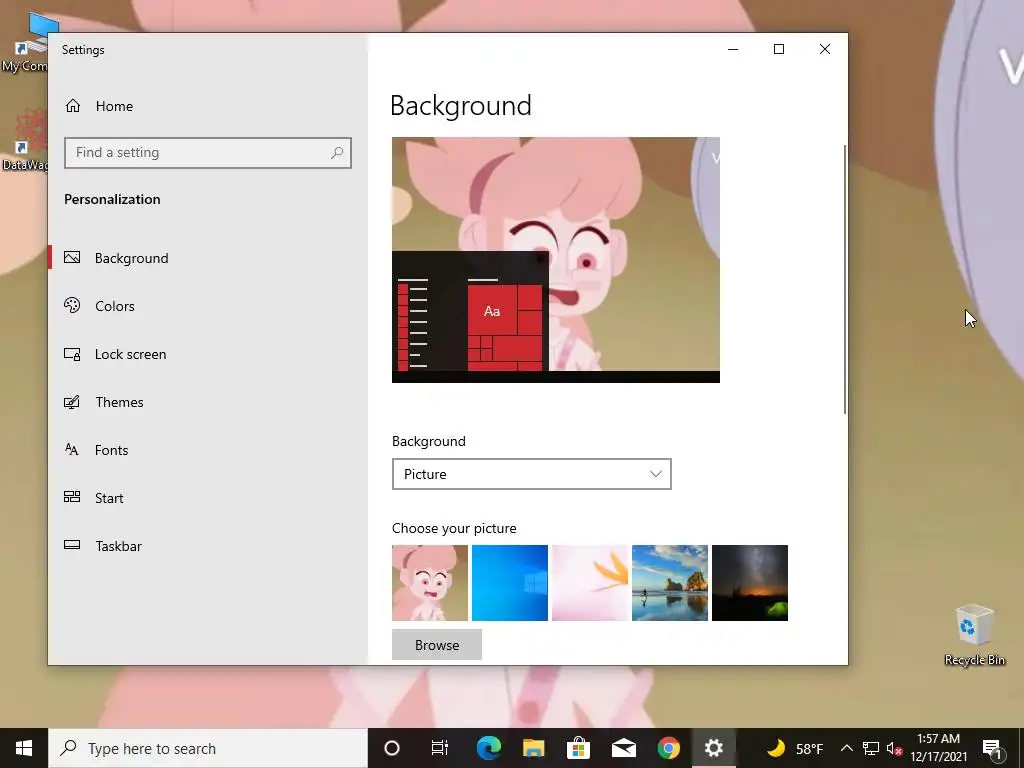Choose the blue Windows logo wallpaper thumbnail

[509, 583]
